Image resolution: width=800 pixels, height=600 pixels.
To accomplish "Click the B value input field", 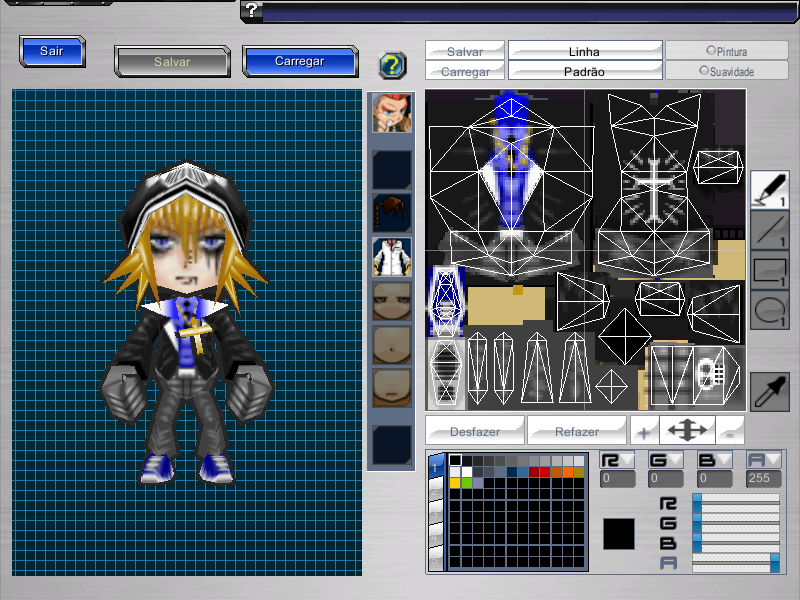I will click(715, 479).
